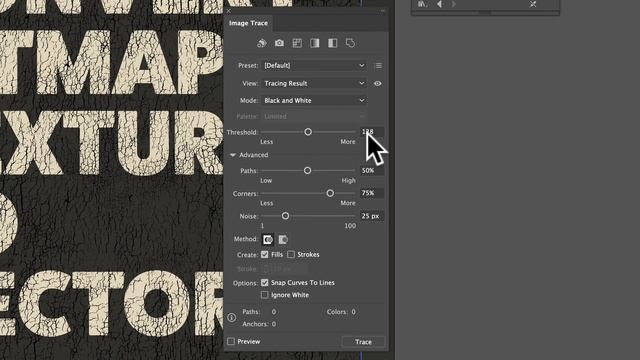Select the Abutting method icon
The height and width of the screenshot is (360, 640).
(x=268, y=240)
